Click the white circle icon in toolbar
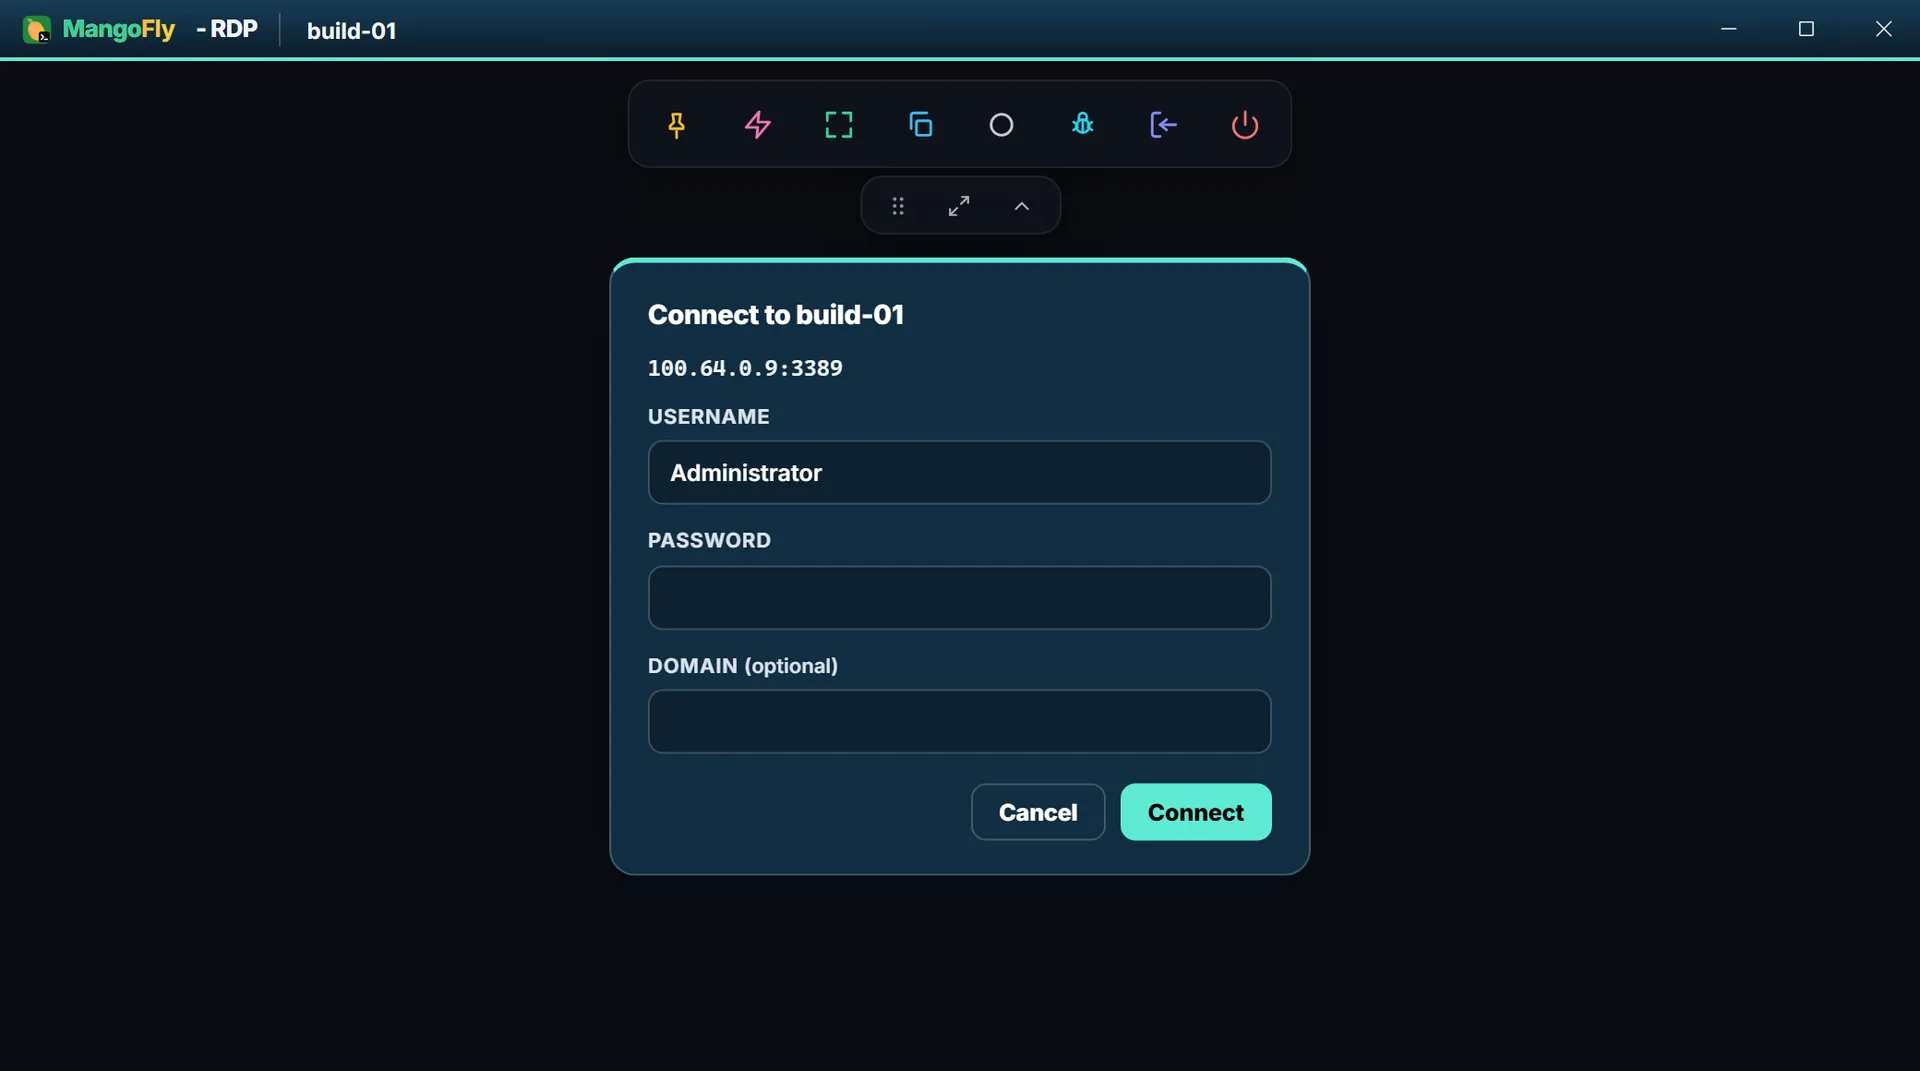 1001,125
